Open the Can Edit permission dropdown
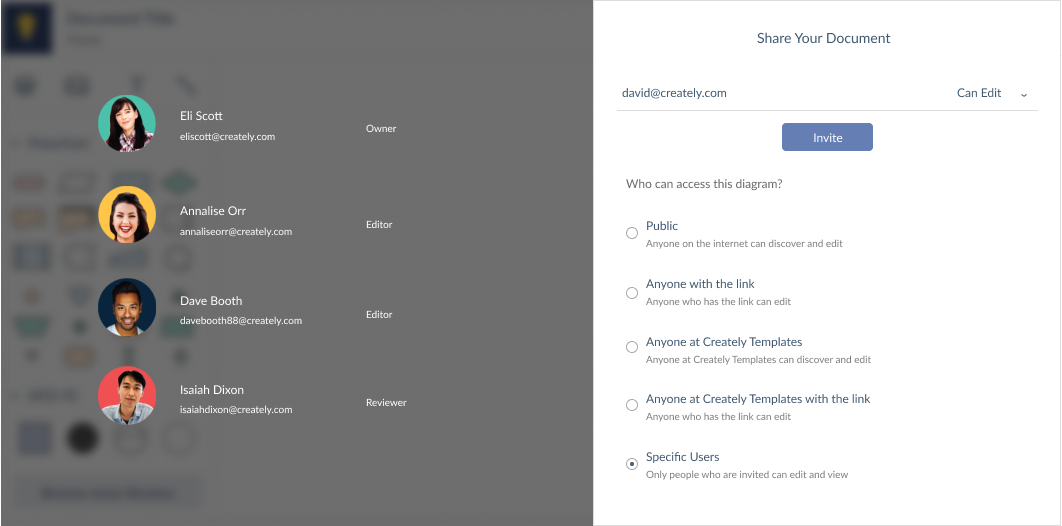The width and height of the screenshot is (1062, 526). (x=979, y=93)
